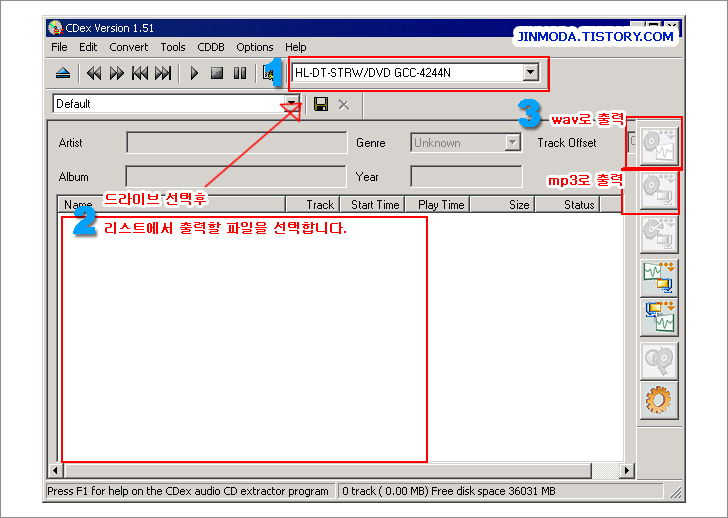Screen dimensions: 728x518
Task: Sort the track list by Size column
Action: pos(503,204)
